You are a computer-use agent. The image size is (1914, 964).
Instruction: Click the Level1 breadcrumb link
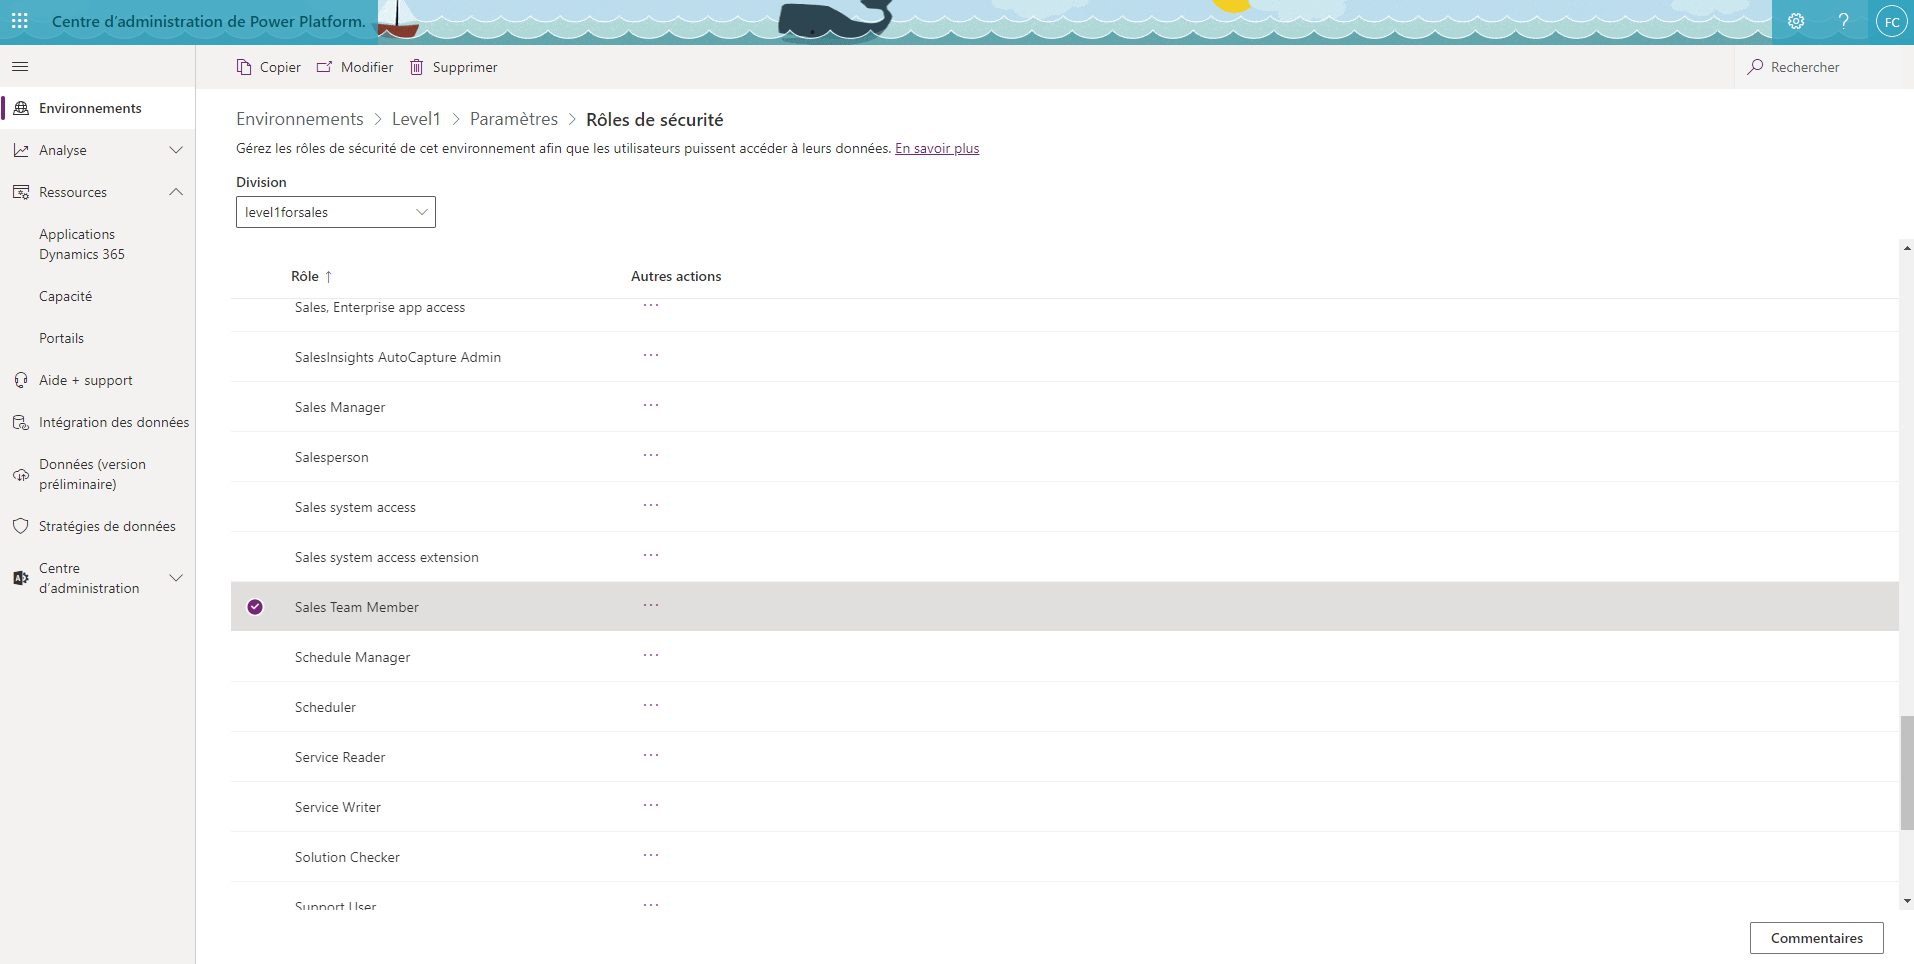[x=416, y=119]
